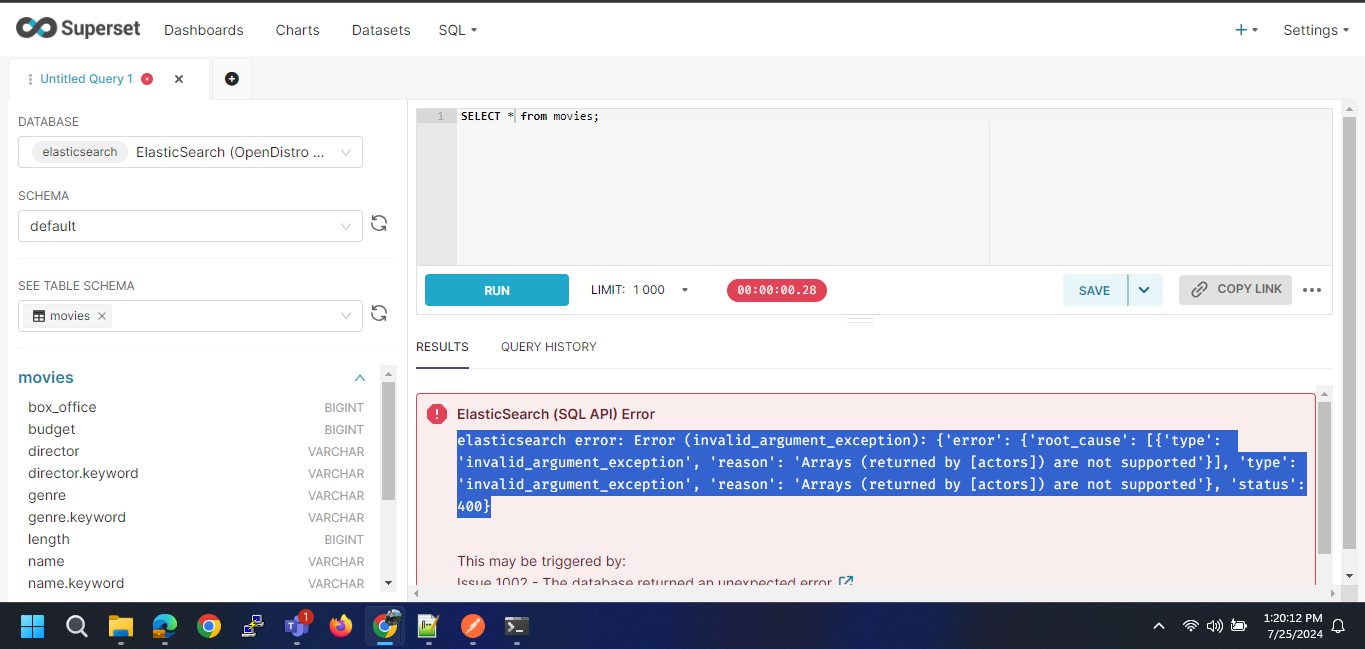The height and width of the screenshot is (649, 1365).
Task: Open Notepad++ from the taskbar
Action: point(429,626)
